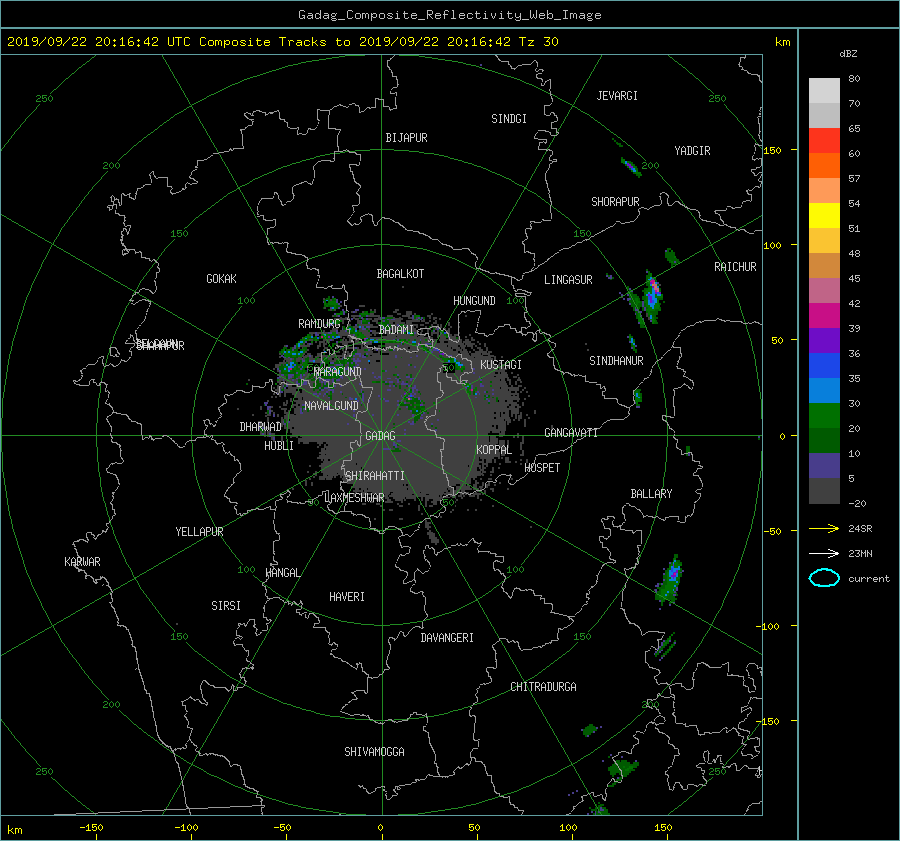The image size is (900, 841).
Task: Click the JEVARGI city label
Action: tap(617, 96)
